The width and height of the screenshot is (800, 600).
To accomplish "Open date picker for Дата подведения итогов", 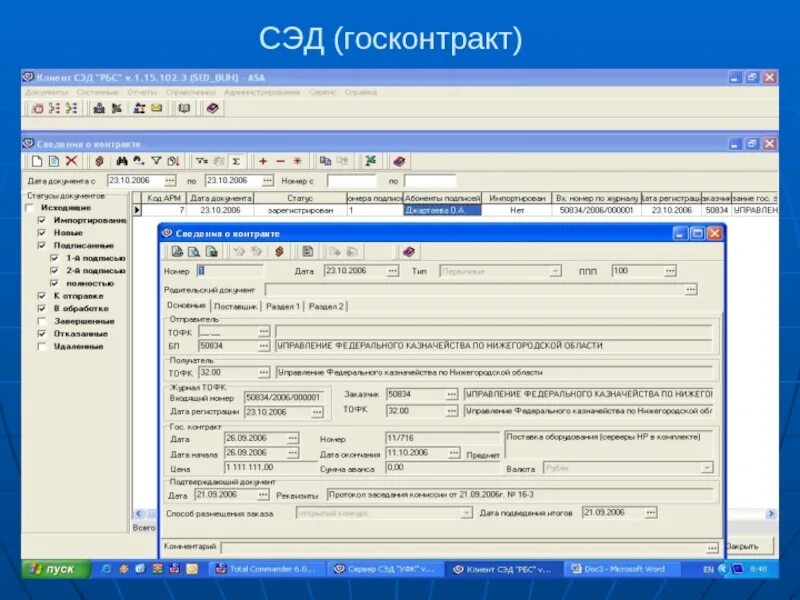I will click(x=651, y=513).
